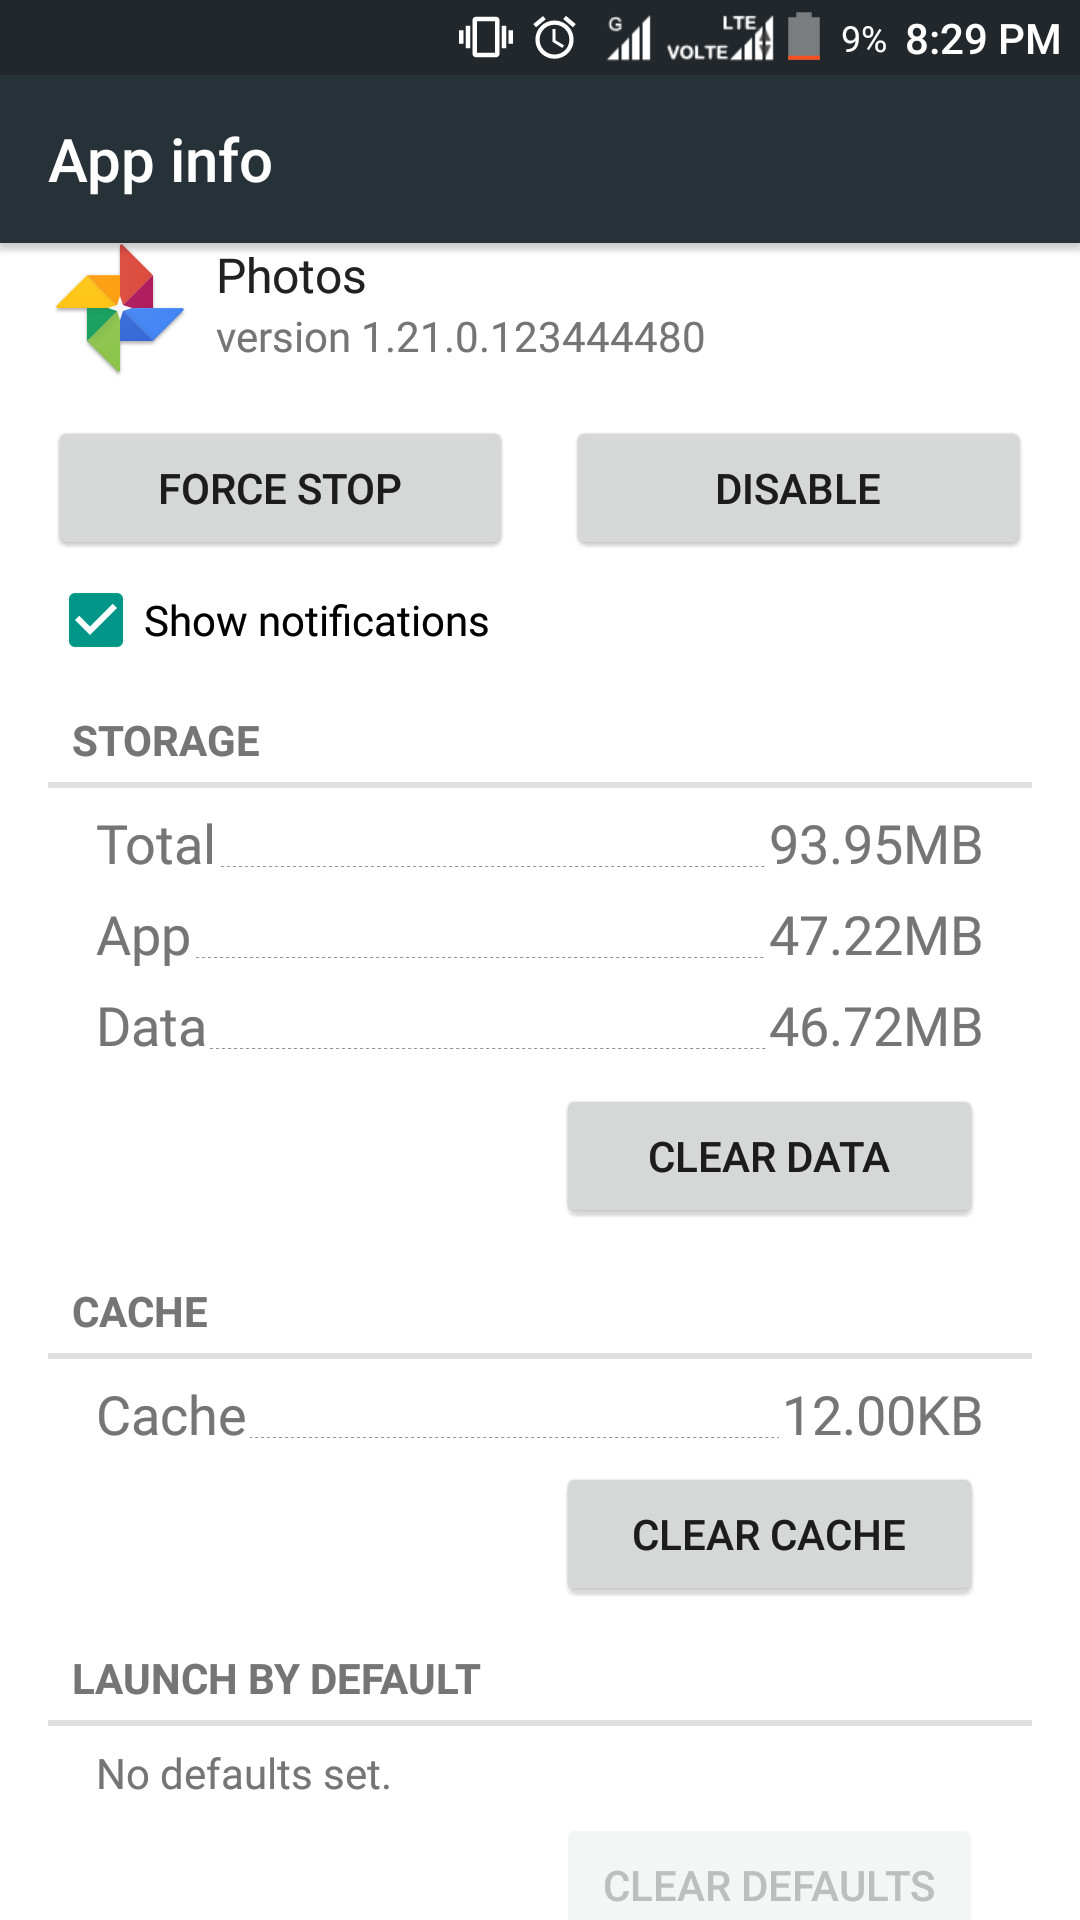Tap the alarm clock status icon
Image resolution: width=1080 pixels, height=1920 pixels.
554,39
